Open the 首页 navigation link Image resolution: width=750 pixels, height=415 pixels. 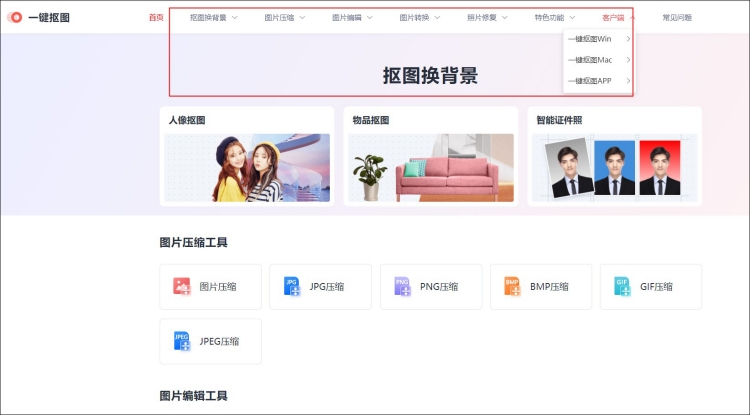click(x=156, y=18)
